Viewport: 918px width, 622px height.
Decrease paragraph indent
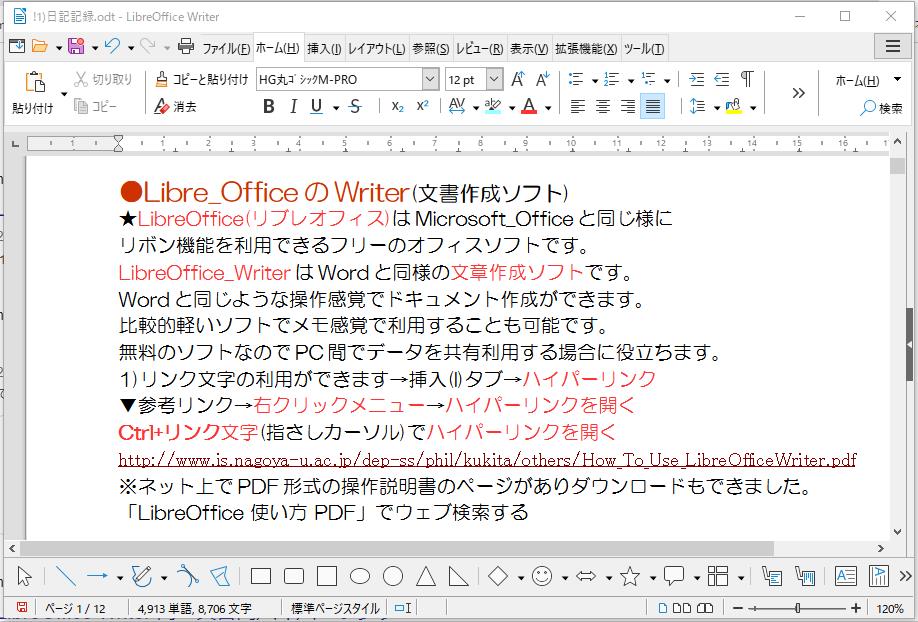(722, 79)
